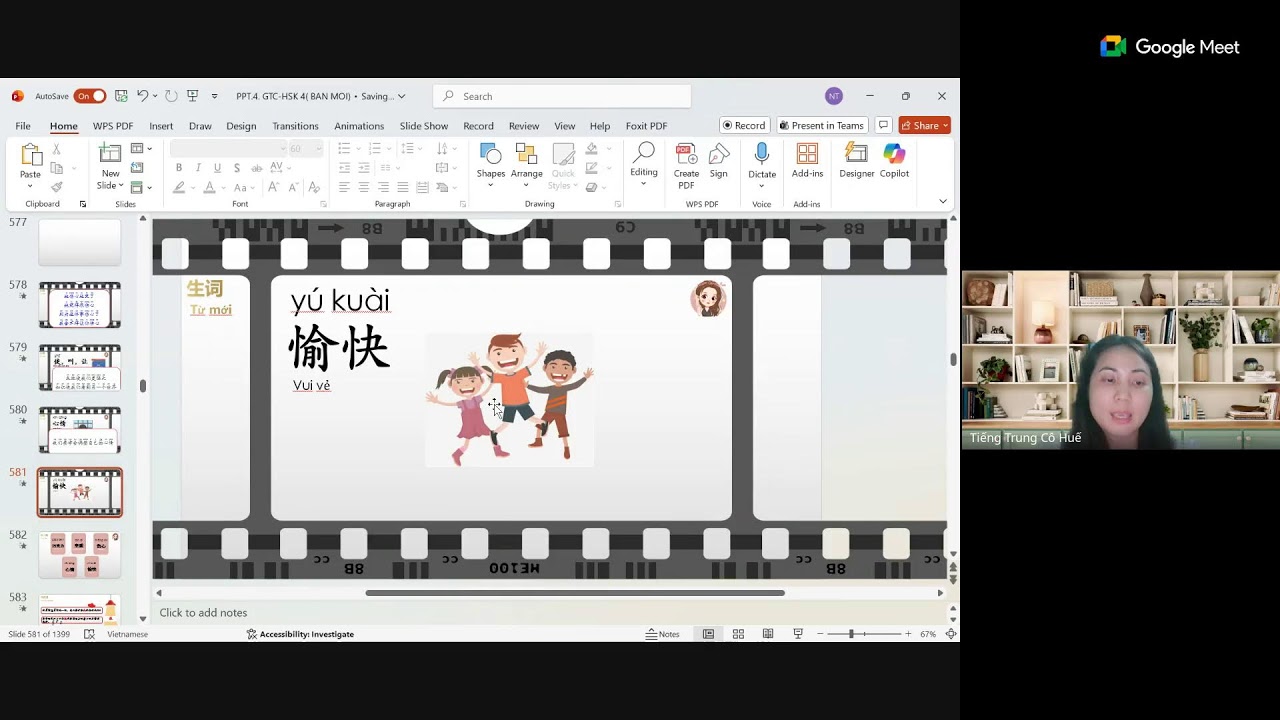Toggle the AutoSave switch off

pyautogui.click(x=90, y=96)
